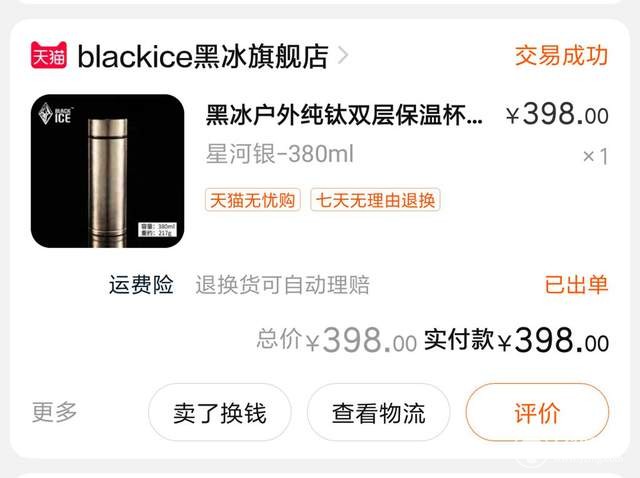Check the 已出单 insurance status

tap(576, 285)
